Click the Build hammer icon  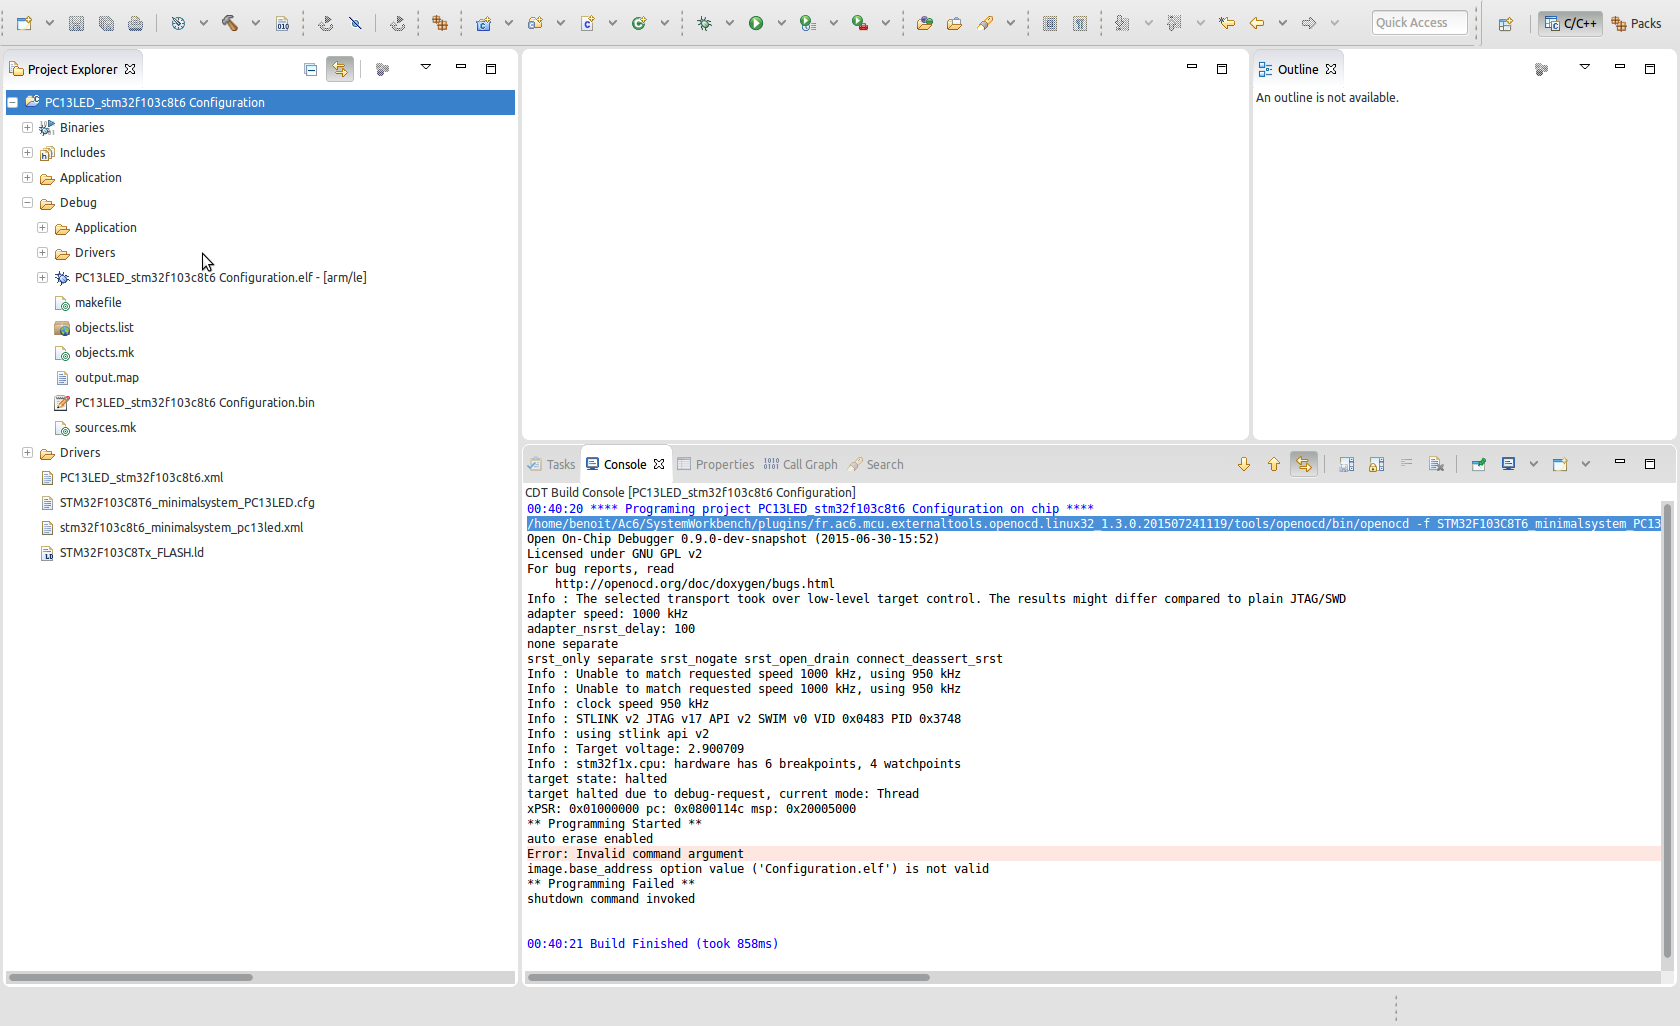[229, 23]
